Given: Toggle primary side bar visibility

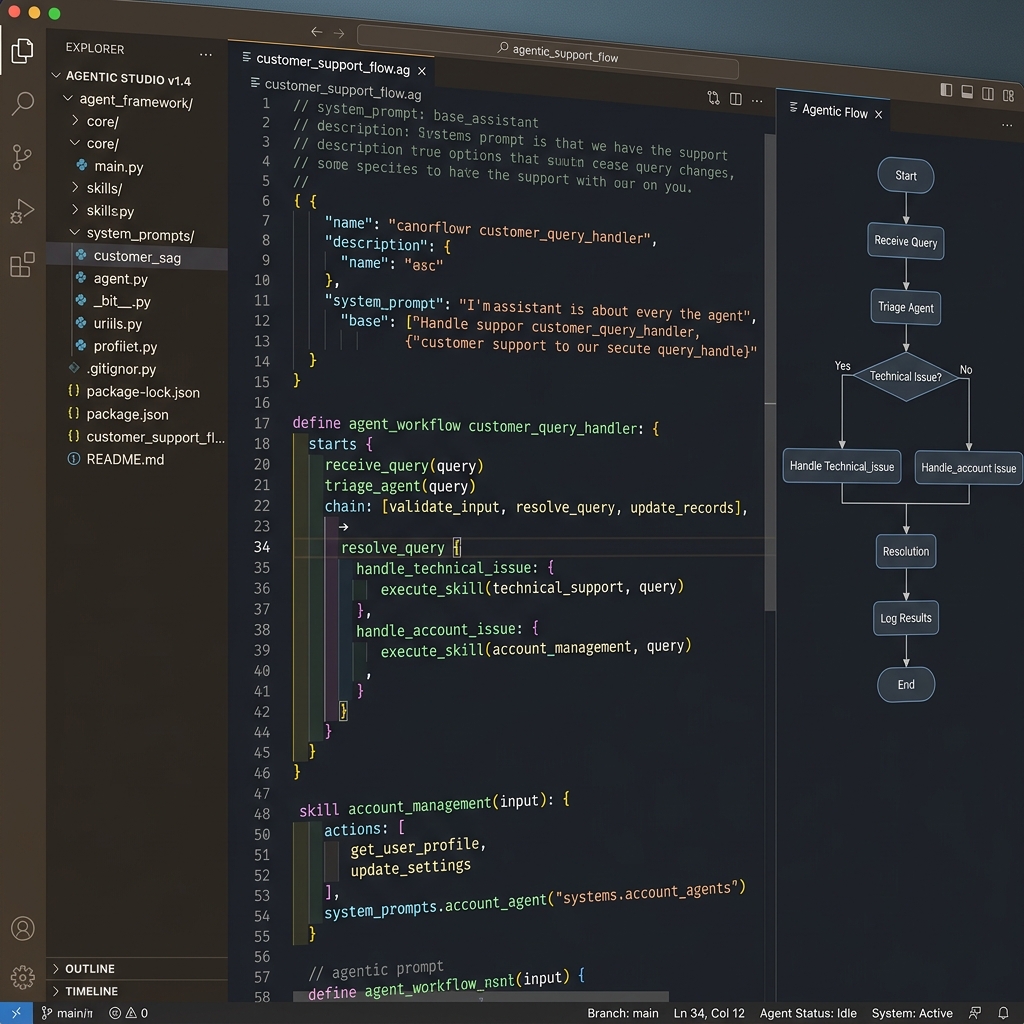Looking at the screenshot, I should (946, 89).
